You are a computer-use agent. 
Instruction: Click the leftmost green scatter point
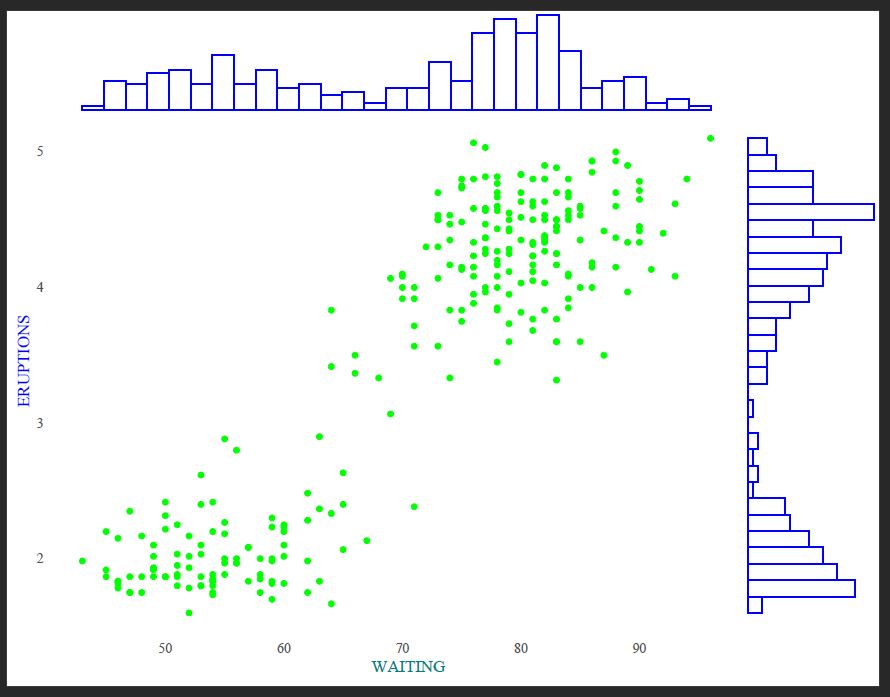(x=82, y=561)
